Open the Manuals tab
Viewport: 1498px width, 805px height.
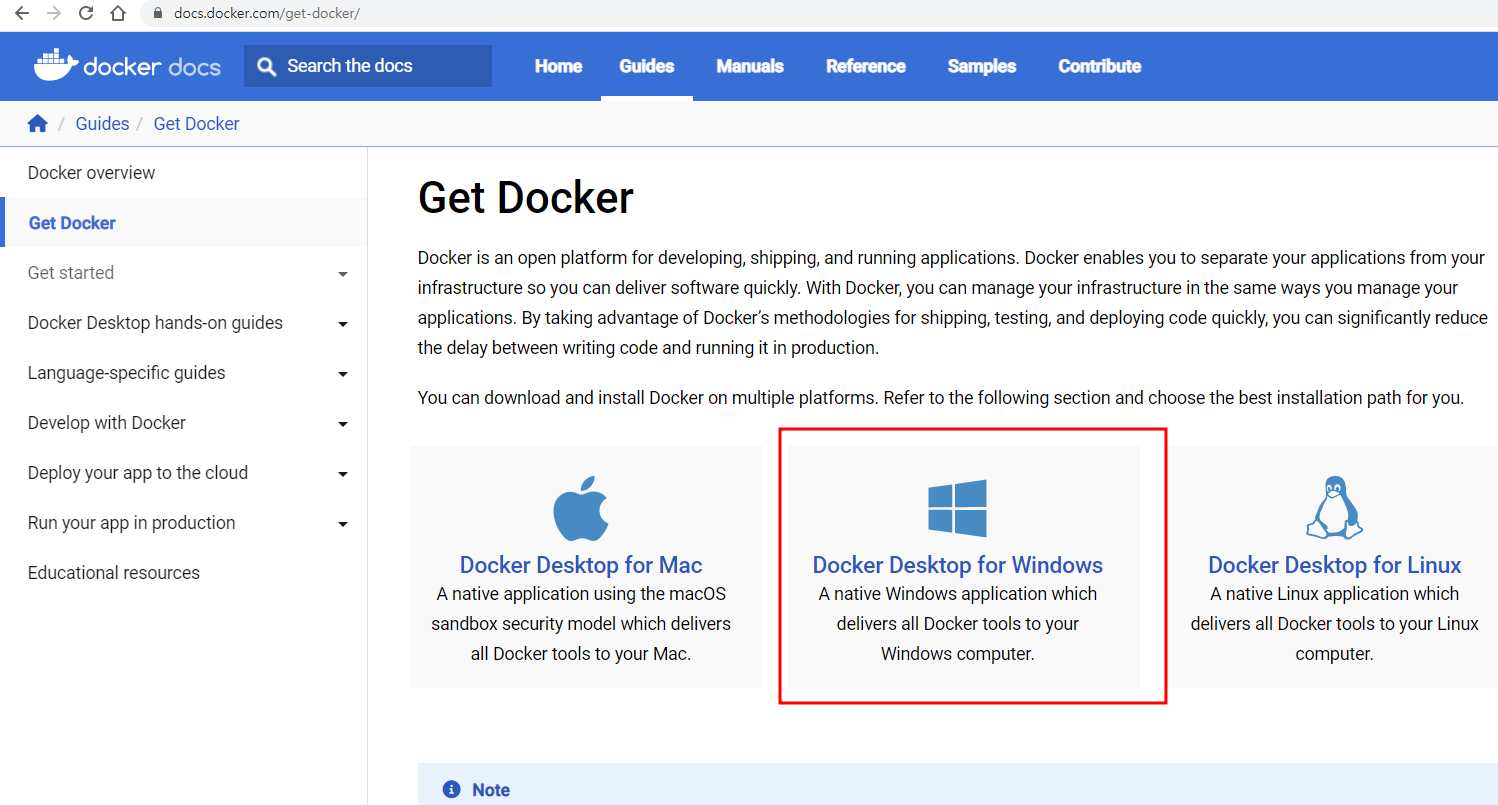click(750, 66)
